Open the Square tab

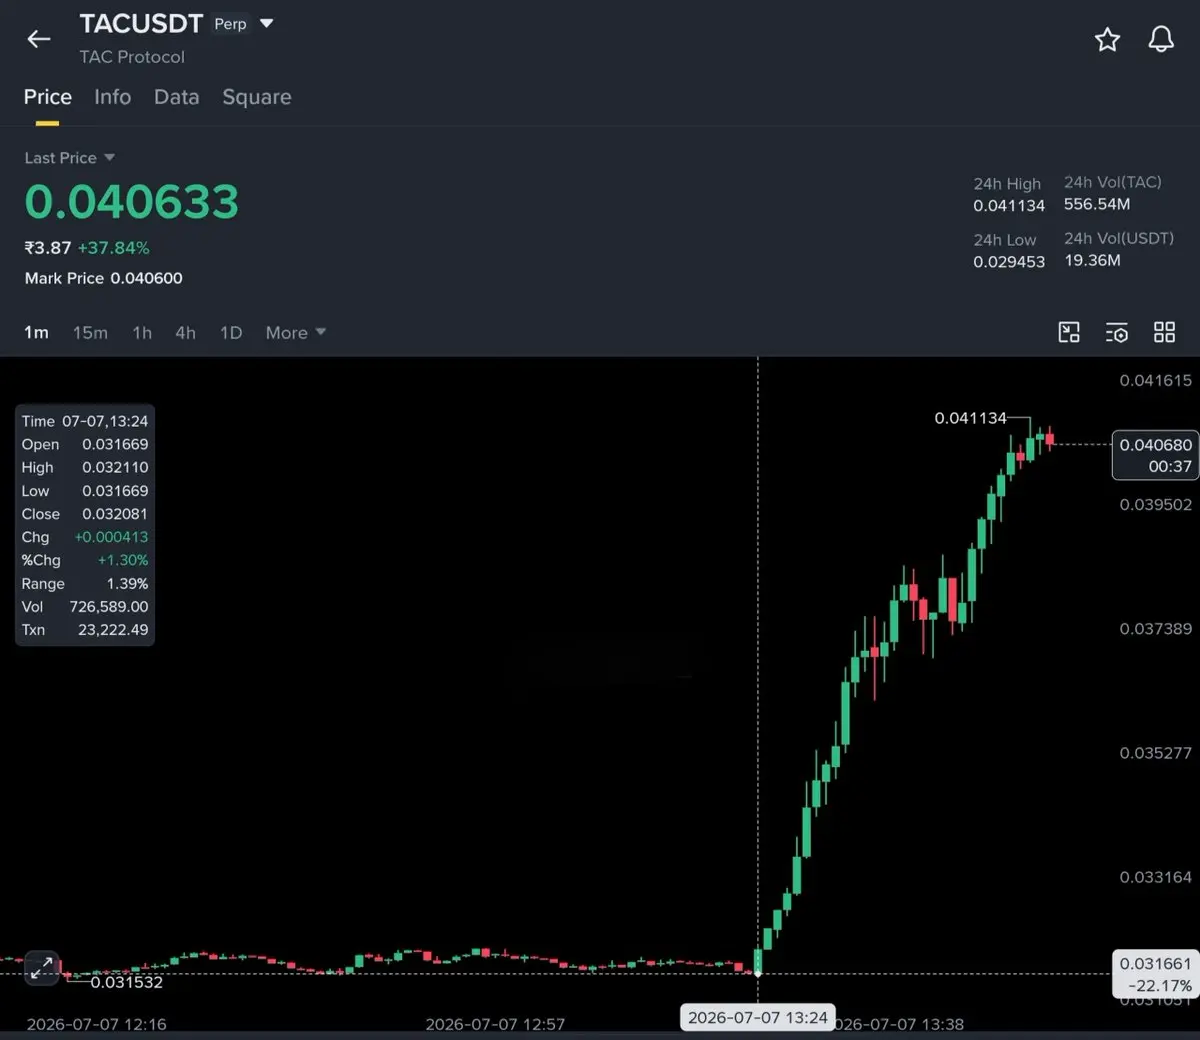(257, 97)
